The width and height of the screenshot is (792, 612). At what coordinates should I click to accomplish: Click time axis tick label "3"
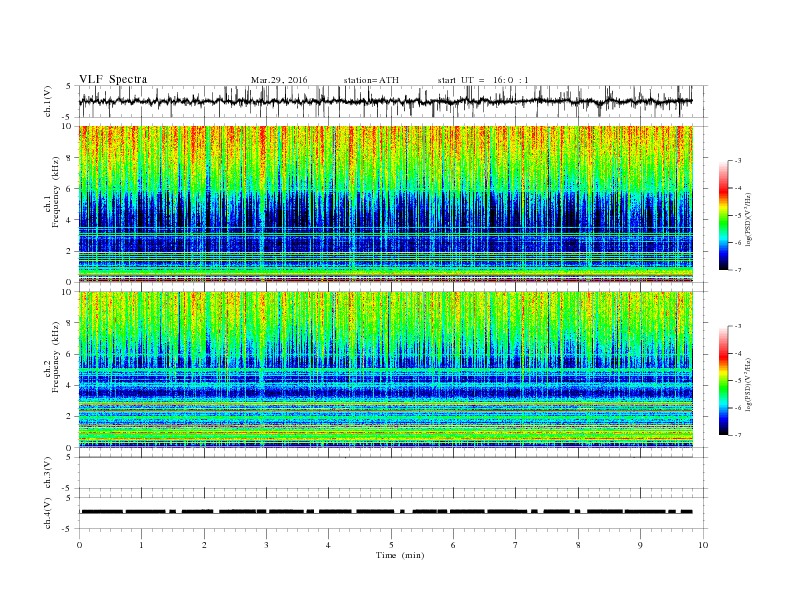pyautogui.click(x=266, y=545)
